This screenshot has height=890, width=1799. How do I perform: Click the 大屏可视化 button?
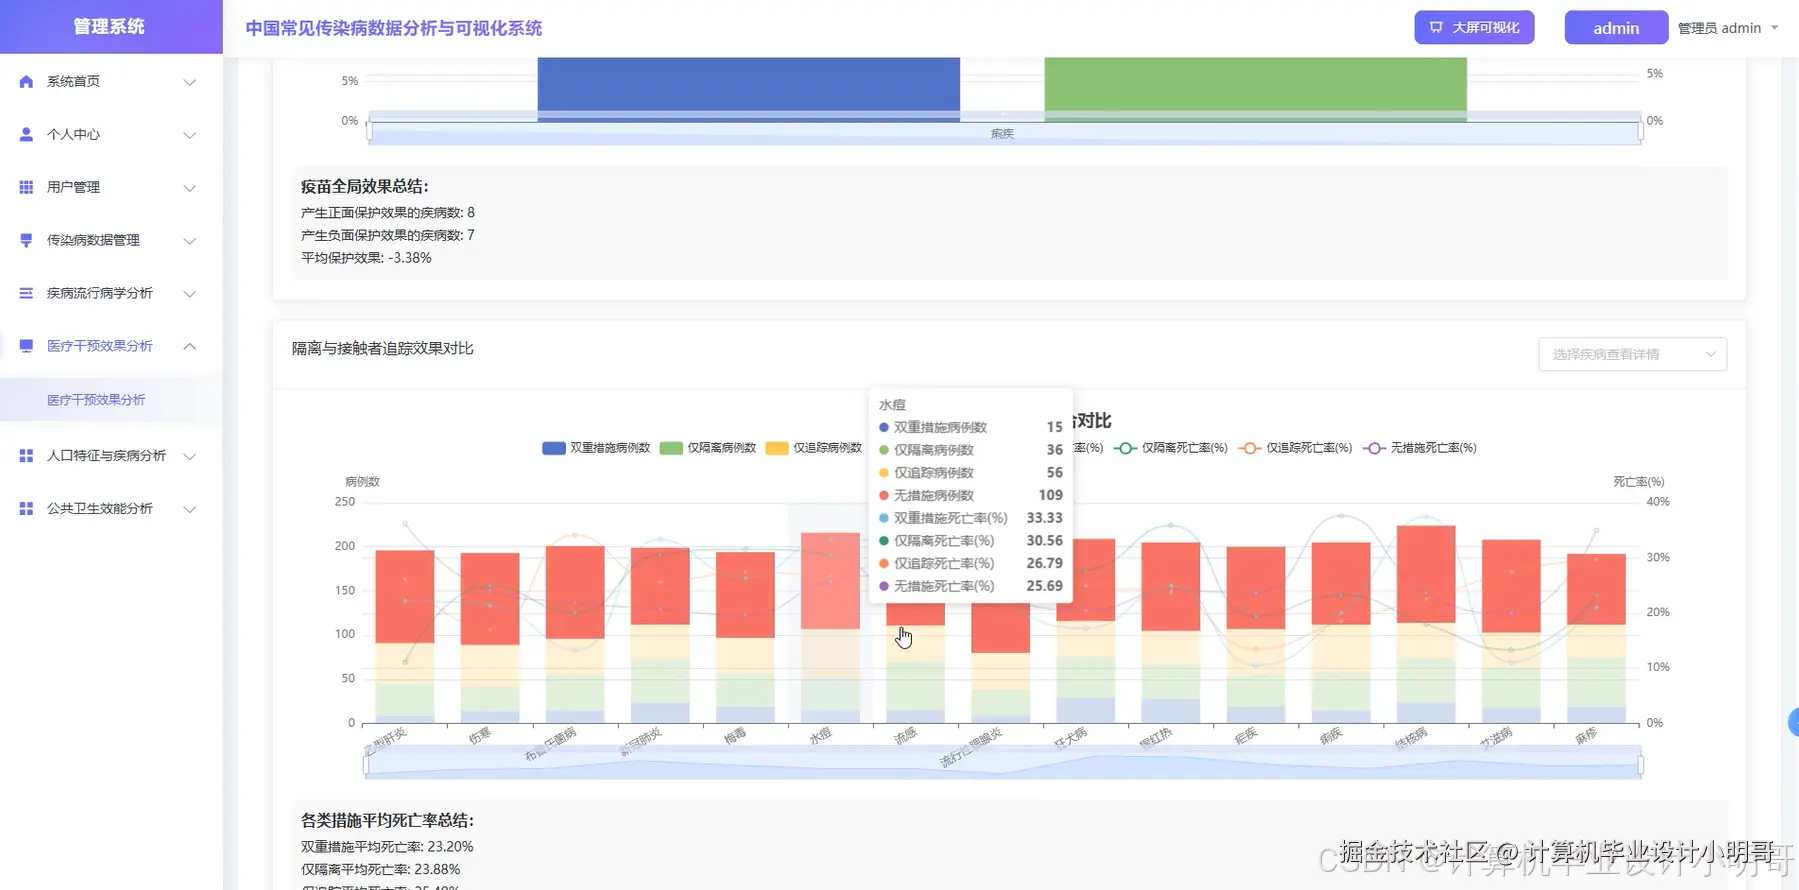(1474, 28)
